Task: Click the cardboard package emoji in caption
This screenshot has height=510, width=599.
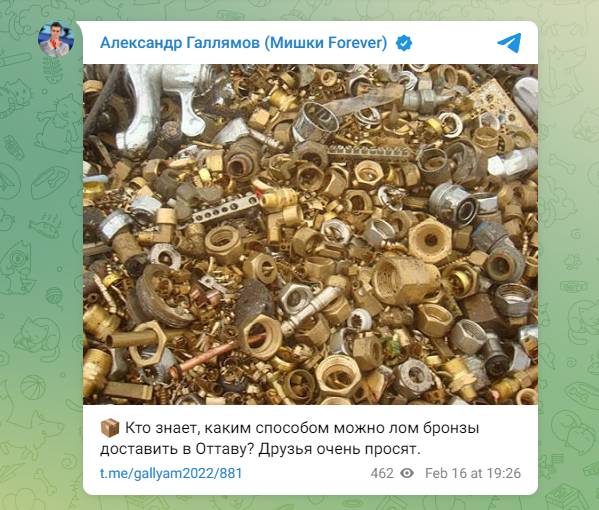Action: pos(110,428)
